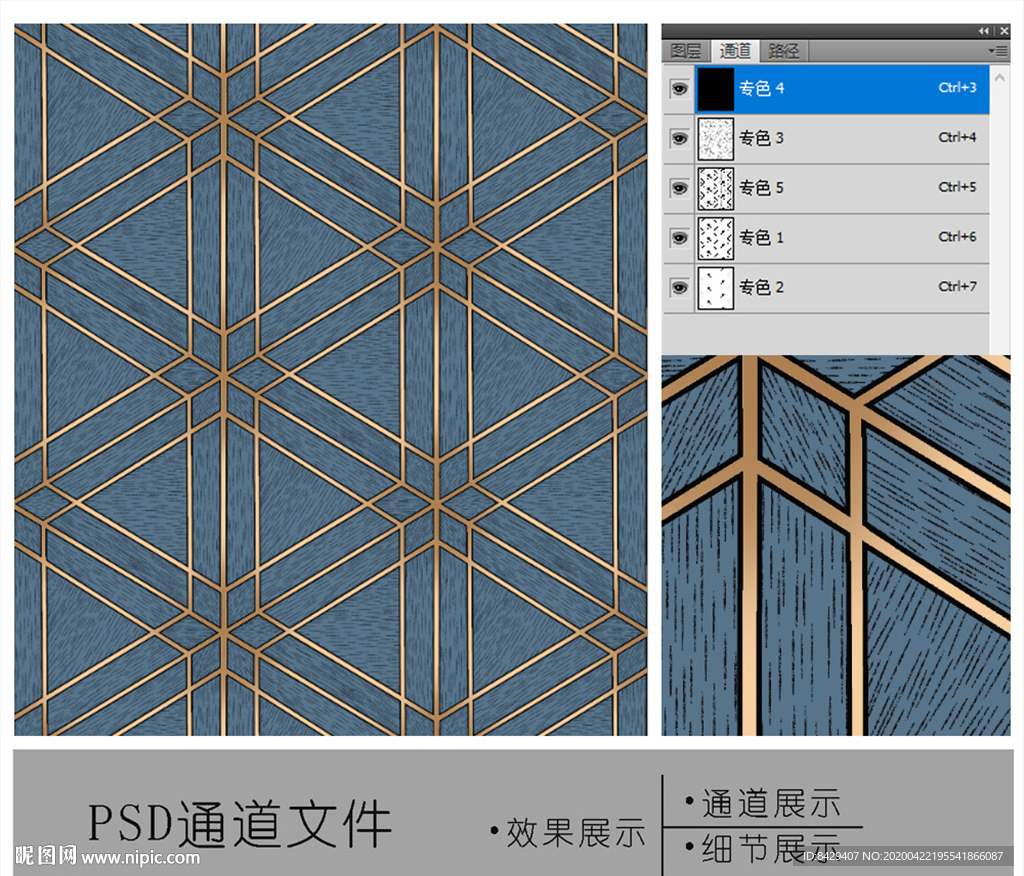Hide the 专色 5 channel via eye icon

point(680,188)
